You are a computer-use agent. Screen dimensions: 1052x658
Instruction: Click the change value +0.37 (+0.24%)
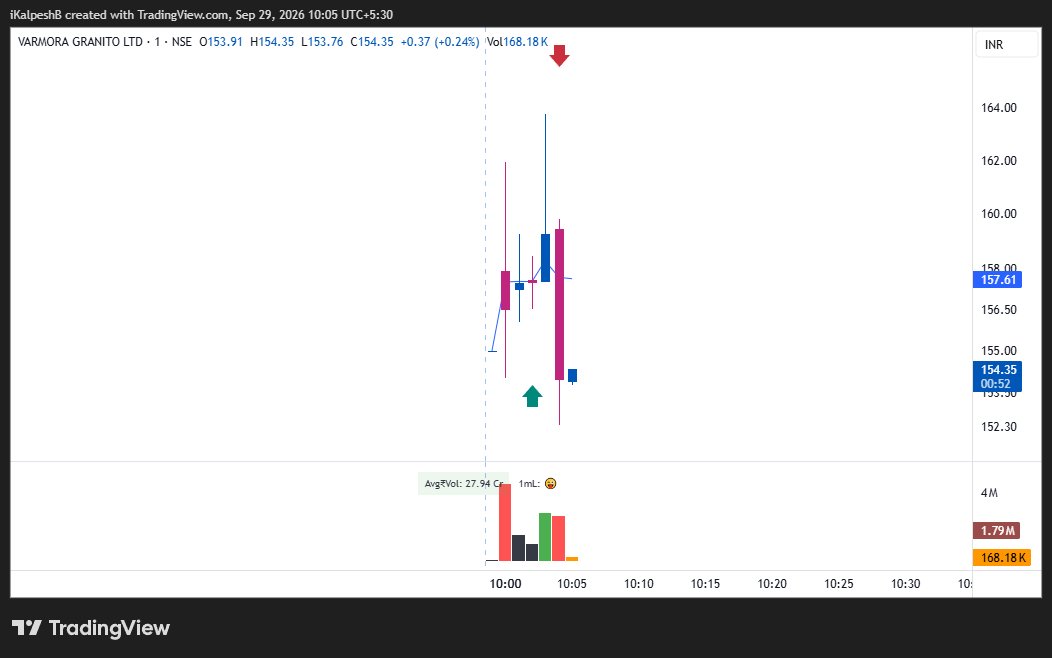[x=439, y=42]
